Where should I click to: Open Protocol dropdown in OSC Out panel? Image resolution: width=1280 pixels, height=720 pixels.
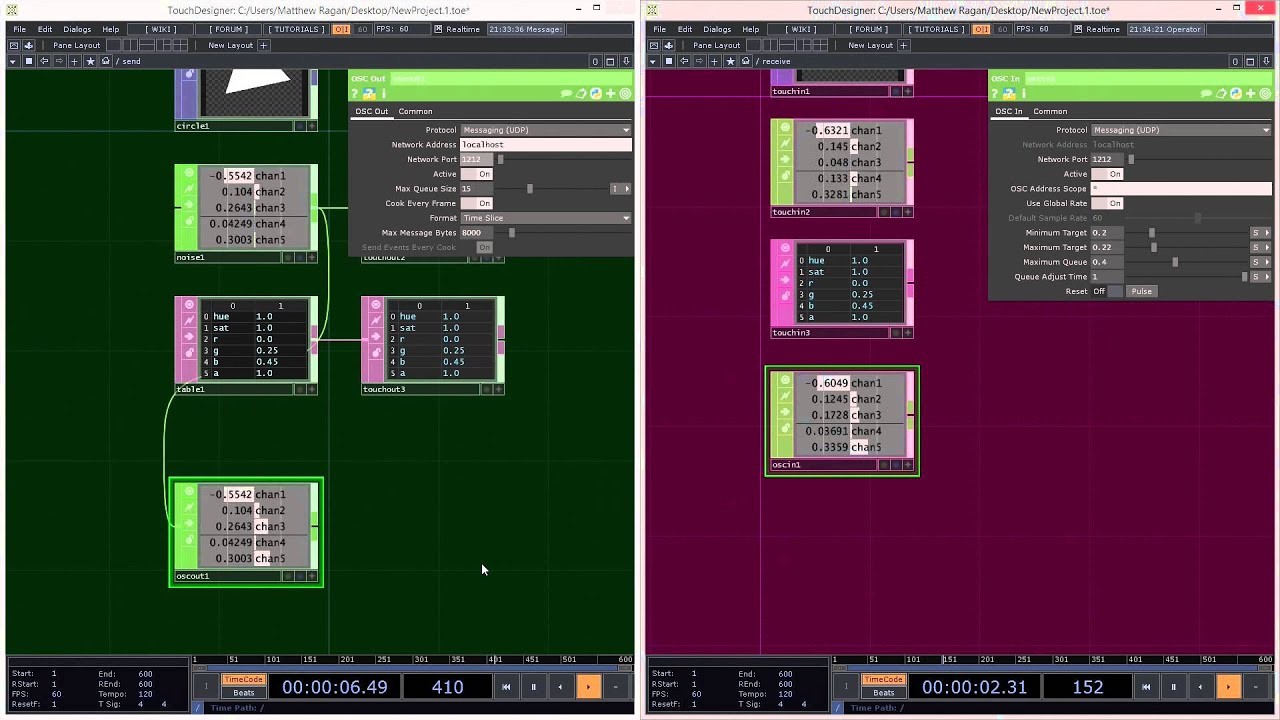point(546,130)
